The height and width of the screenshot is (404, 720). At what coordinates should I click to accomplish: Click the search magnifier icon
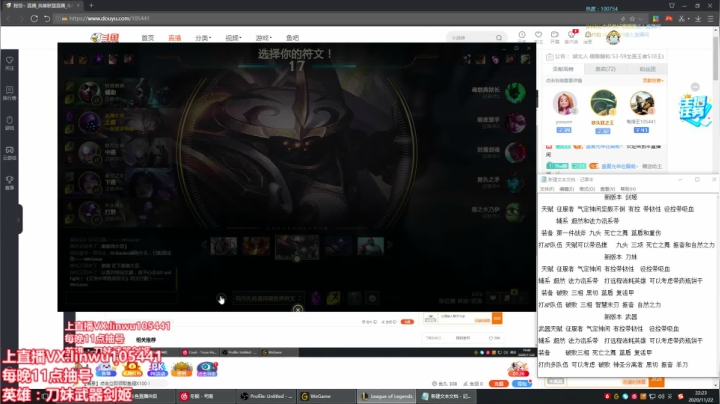499,38
